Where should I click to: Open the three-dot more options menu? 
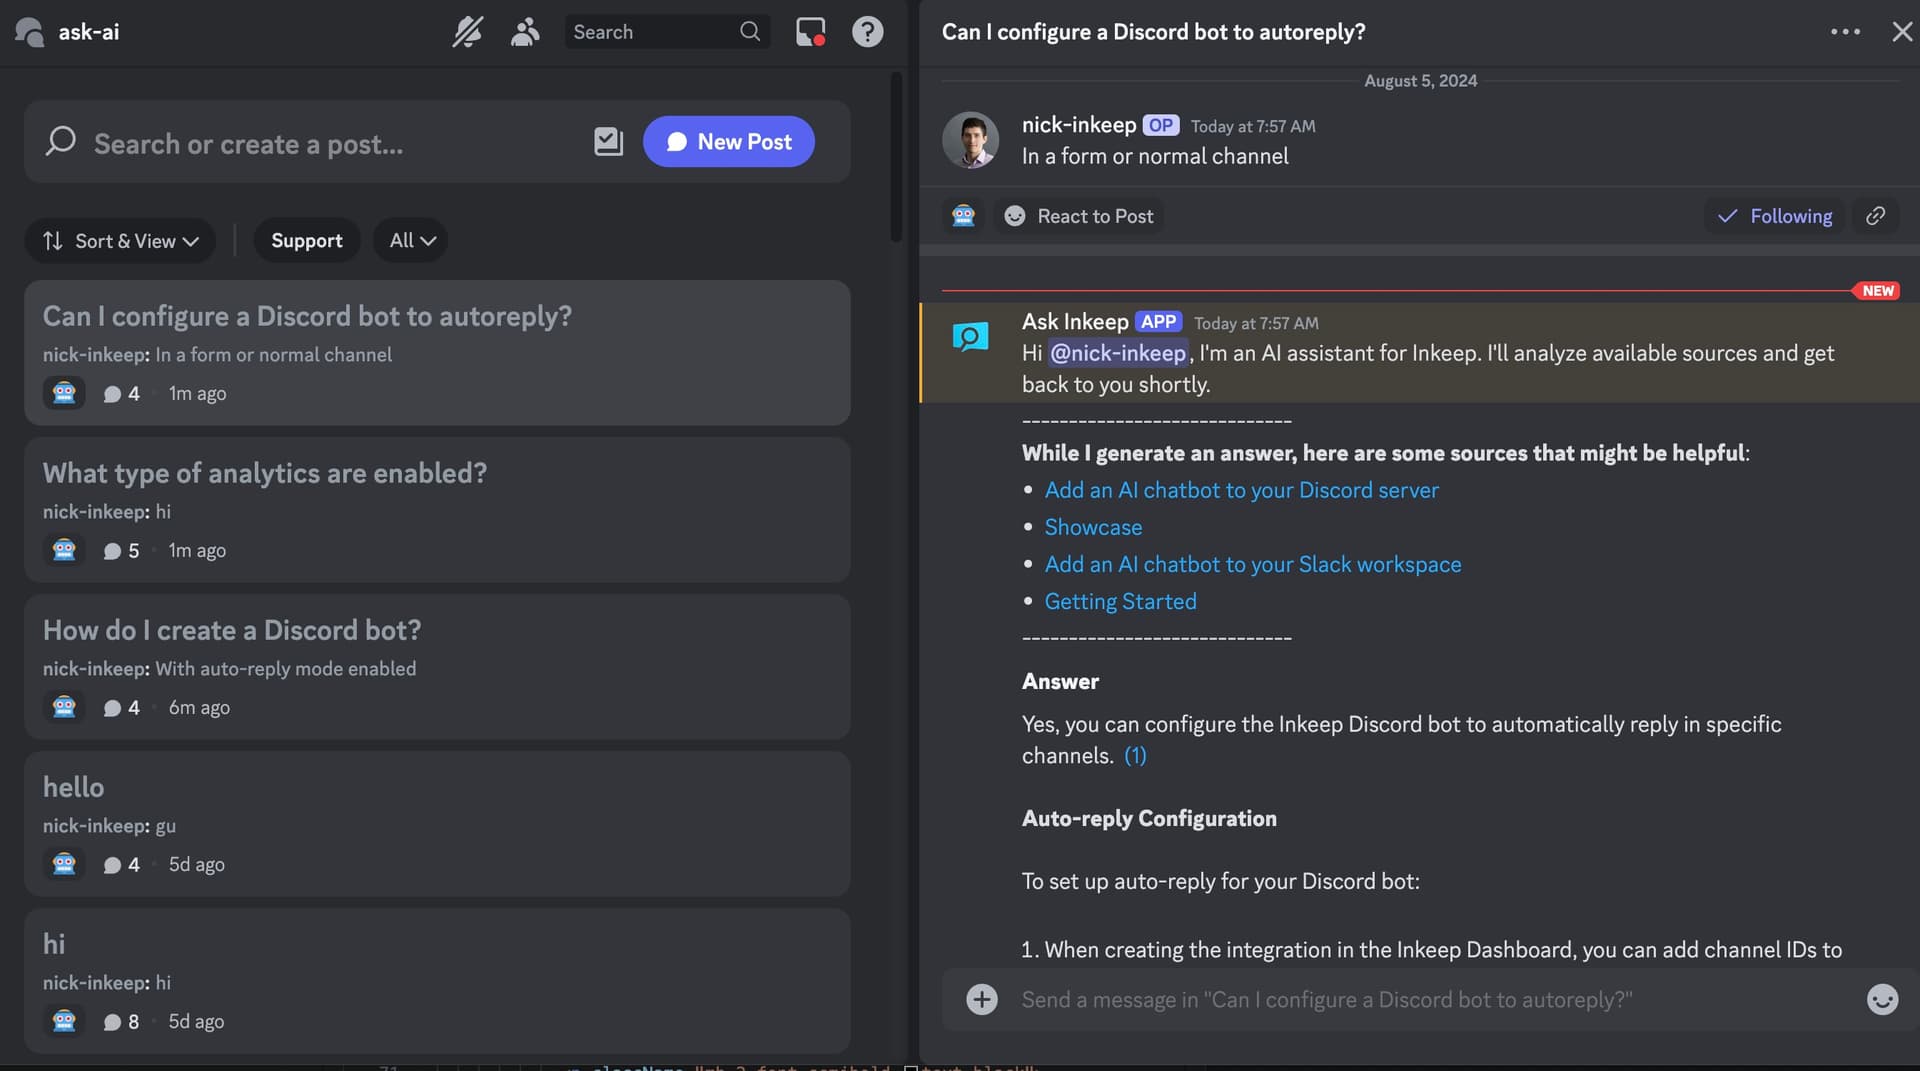pos(1845,32)
